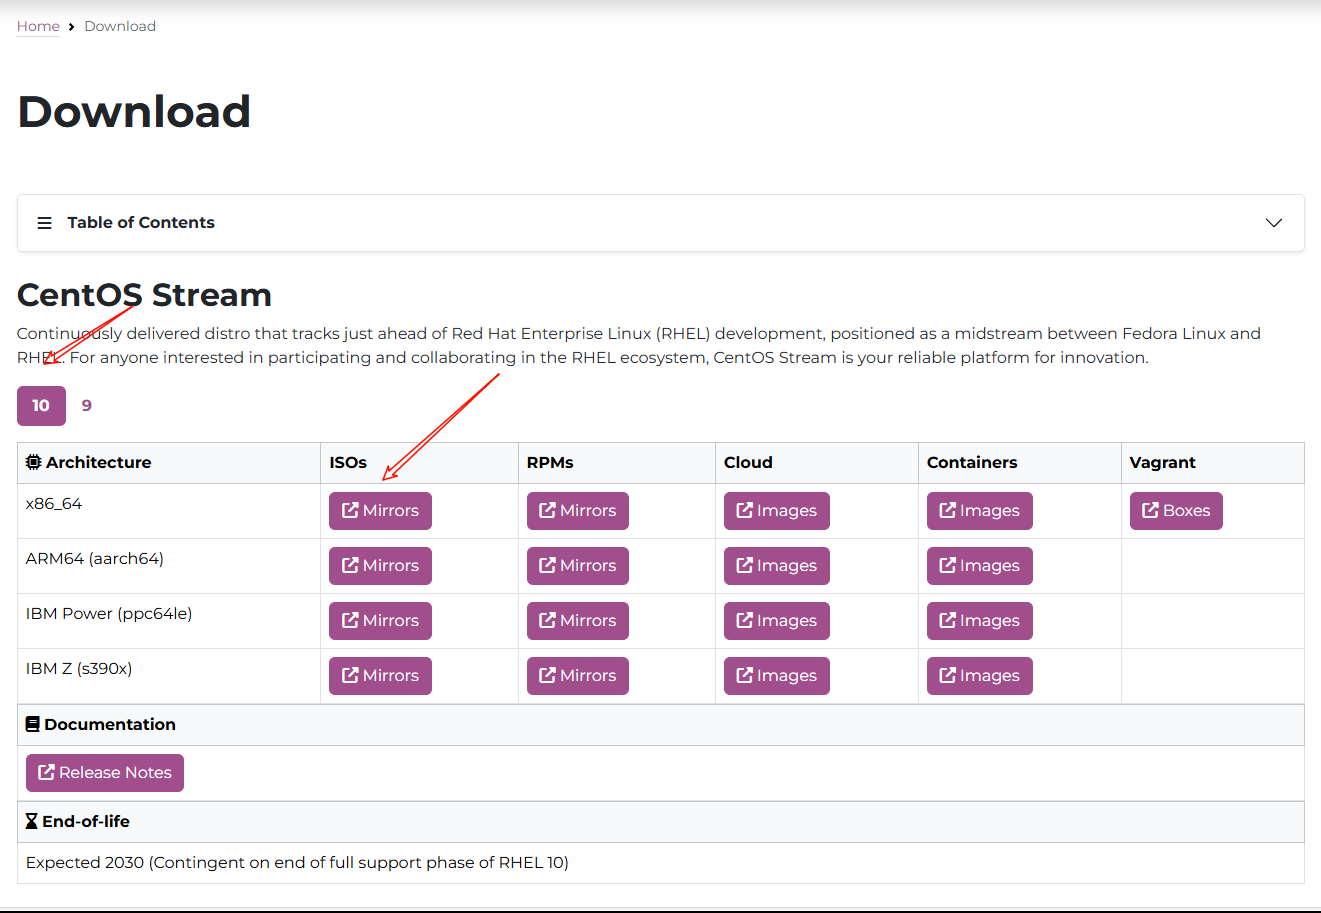Click the Cloud column header
This screenshot has height=913, width=1321.
(817, 463)
